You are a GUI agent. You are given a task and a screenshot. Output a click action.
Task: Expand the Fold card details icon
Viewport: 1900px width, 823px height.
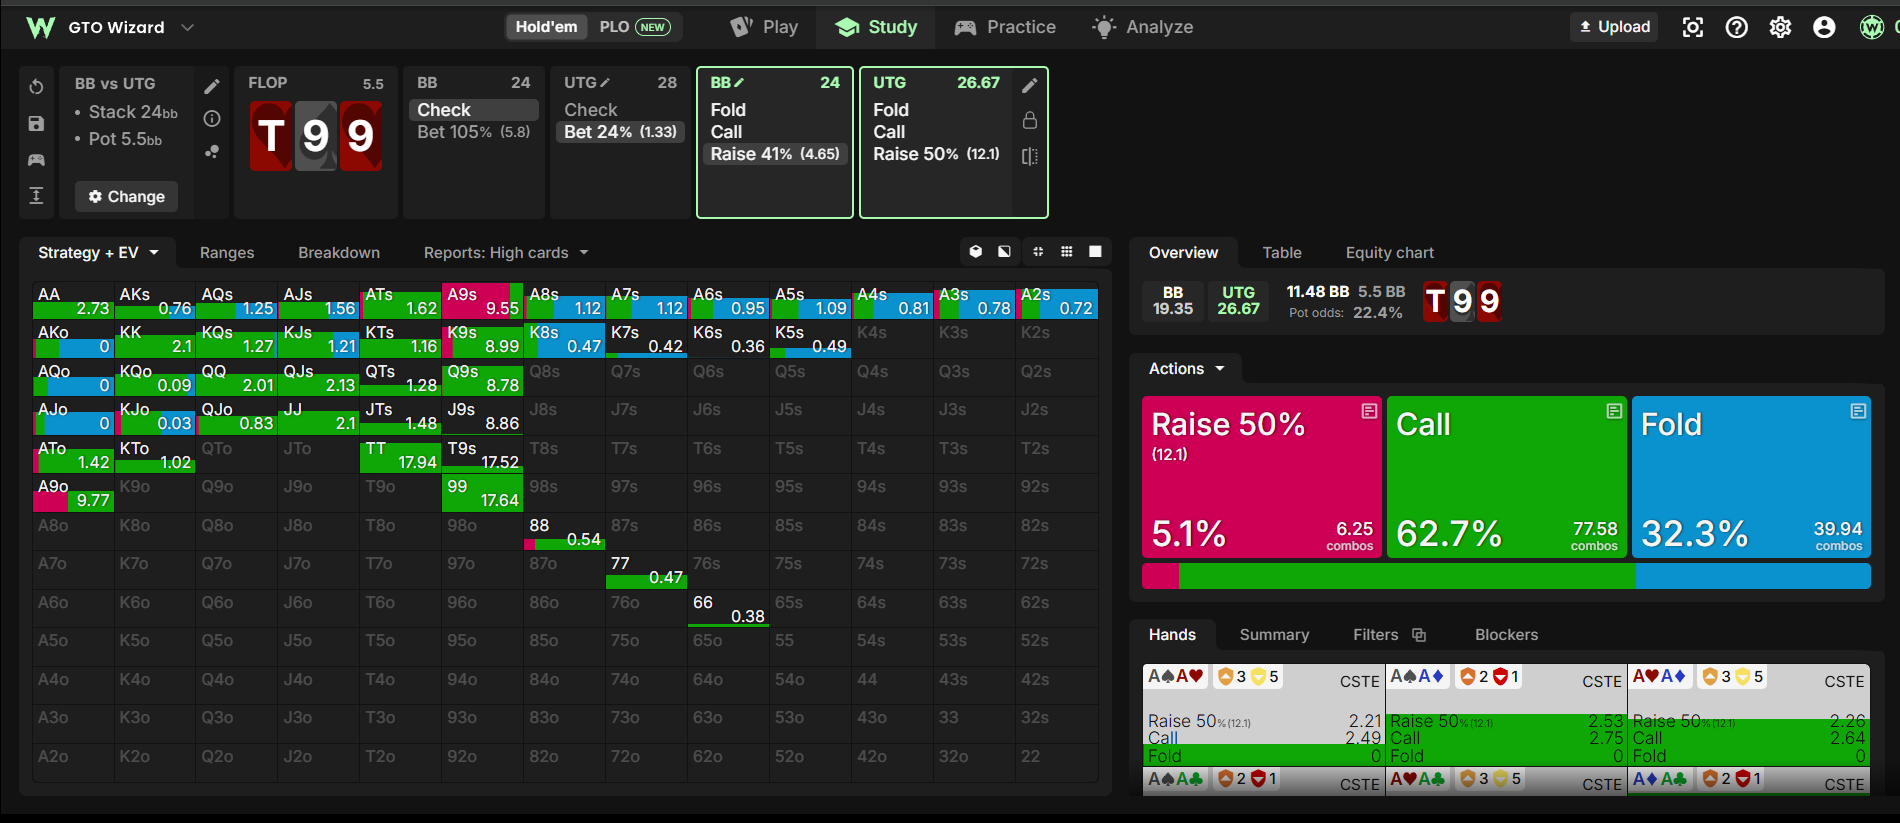coord(1858,411)
